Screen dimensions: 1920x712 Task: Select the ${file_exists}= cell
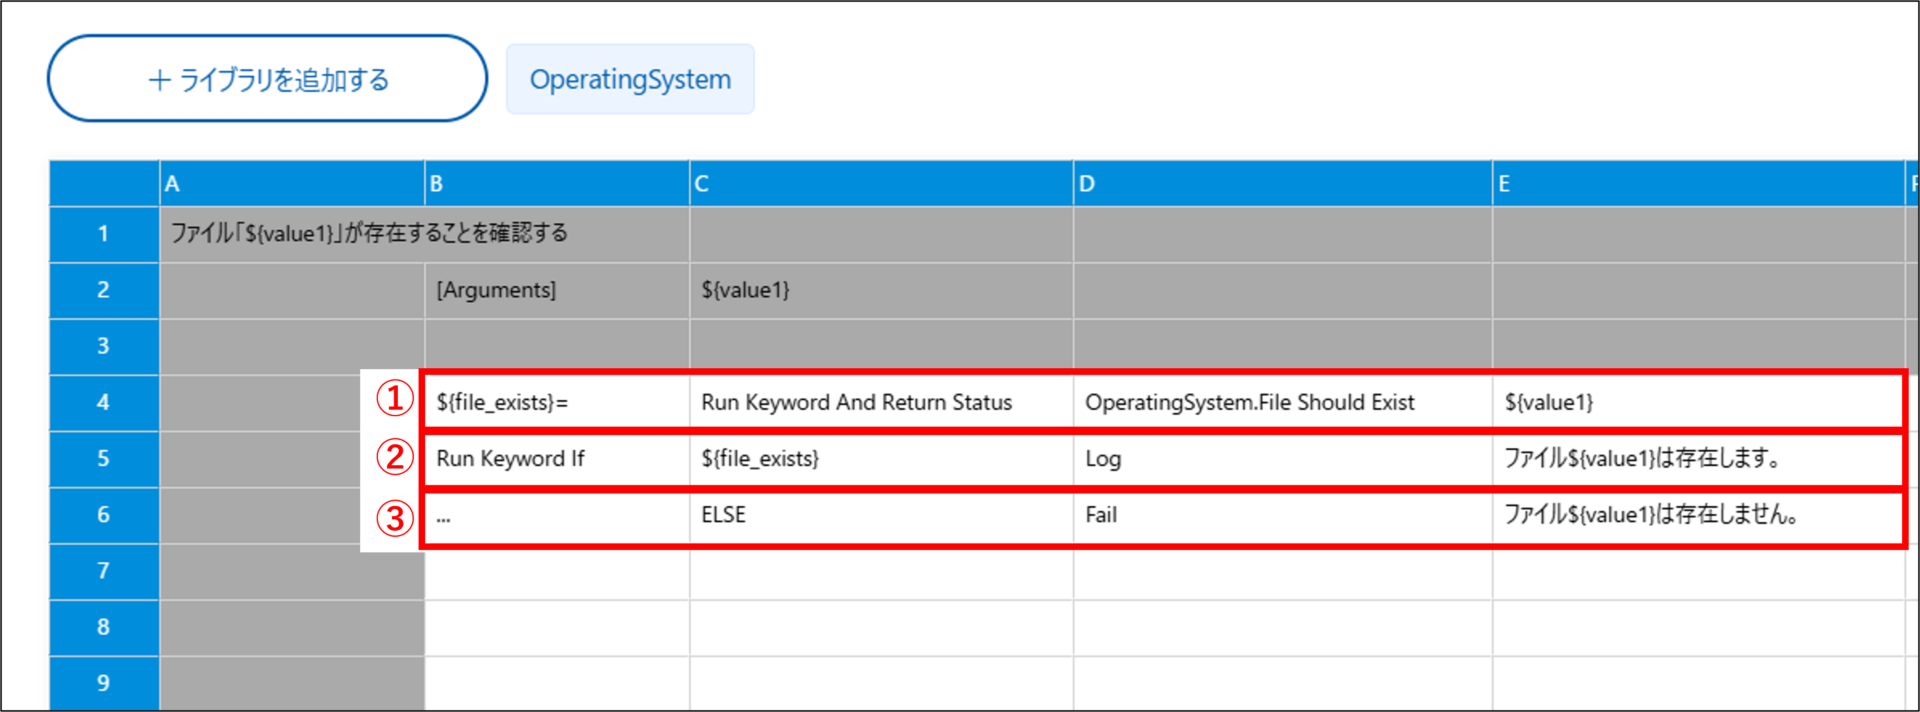tap(556, 403)
